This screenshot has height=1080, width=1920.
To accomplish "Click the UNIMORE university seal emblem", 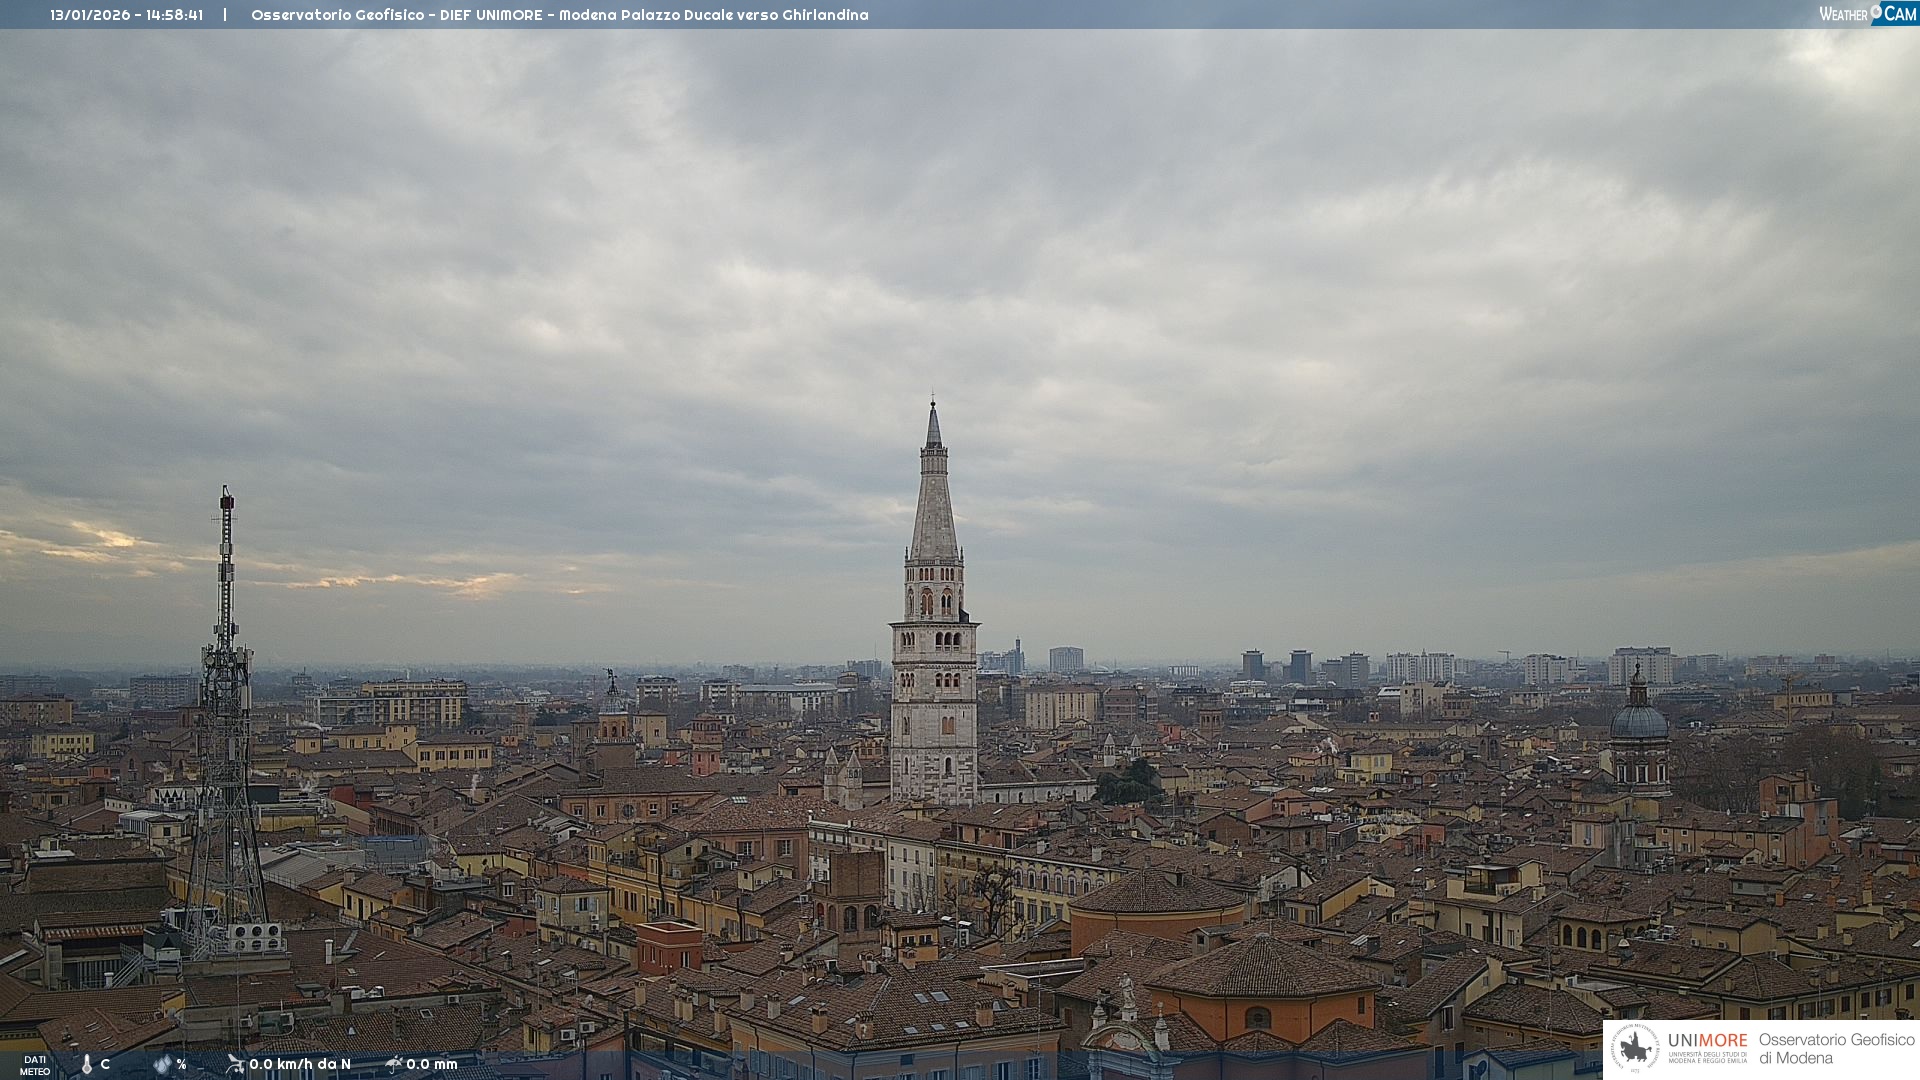I will (x=1635, y=1048).
